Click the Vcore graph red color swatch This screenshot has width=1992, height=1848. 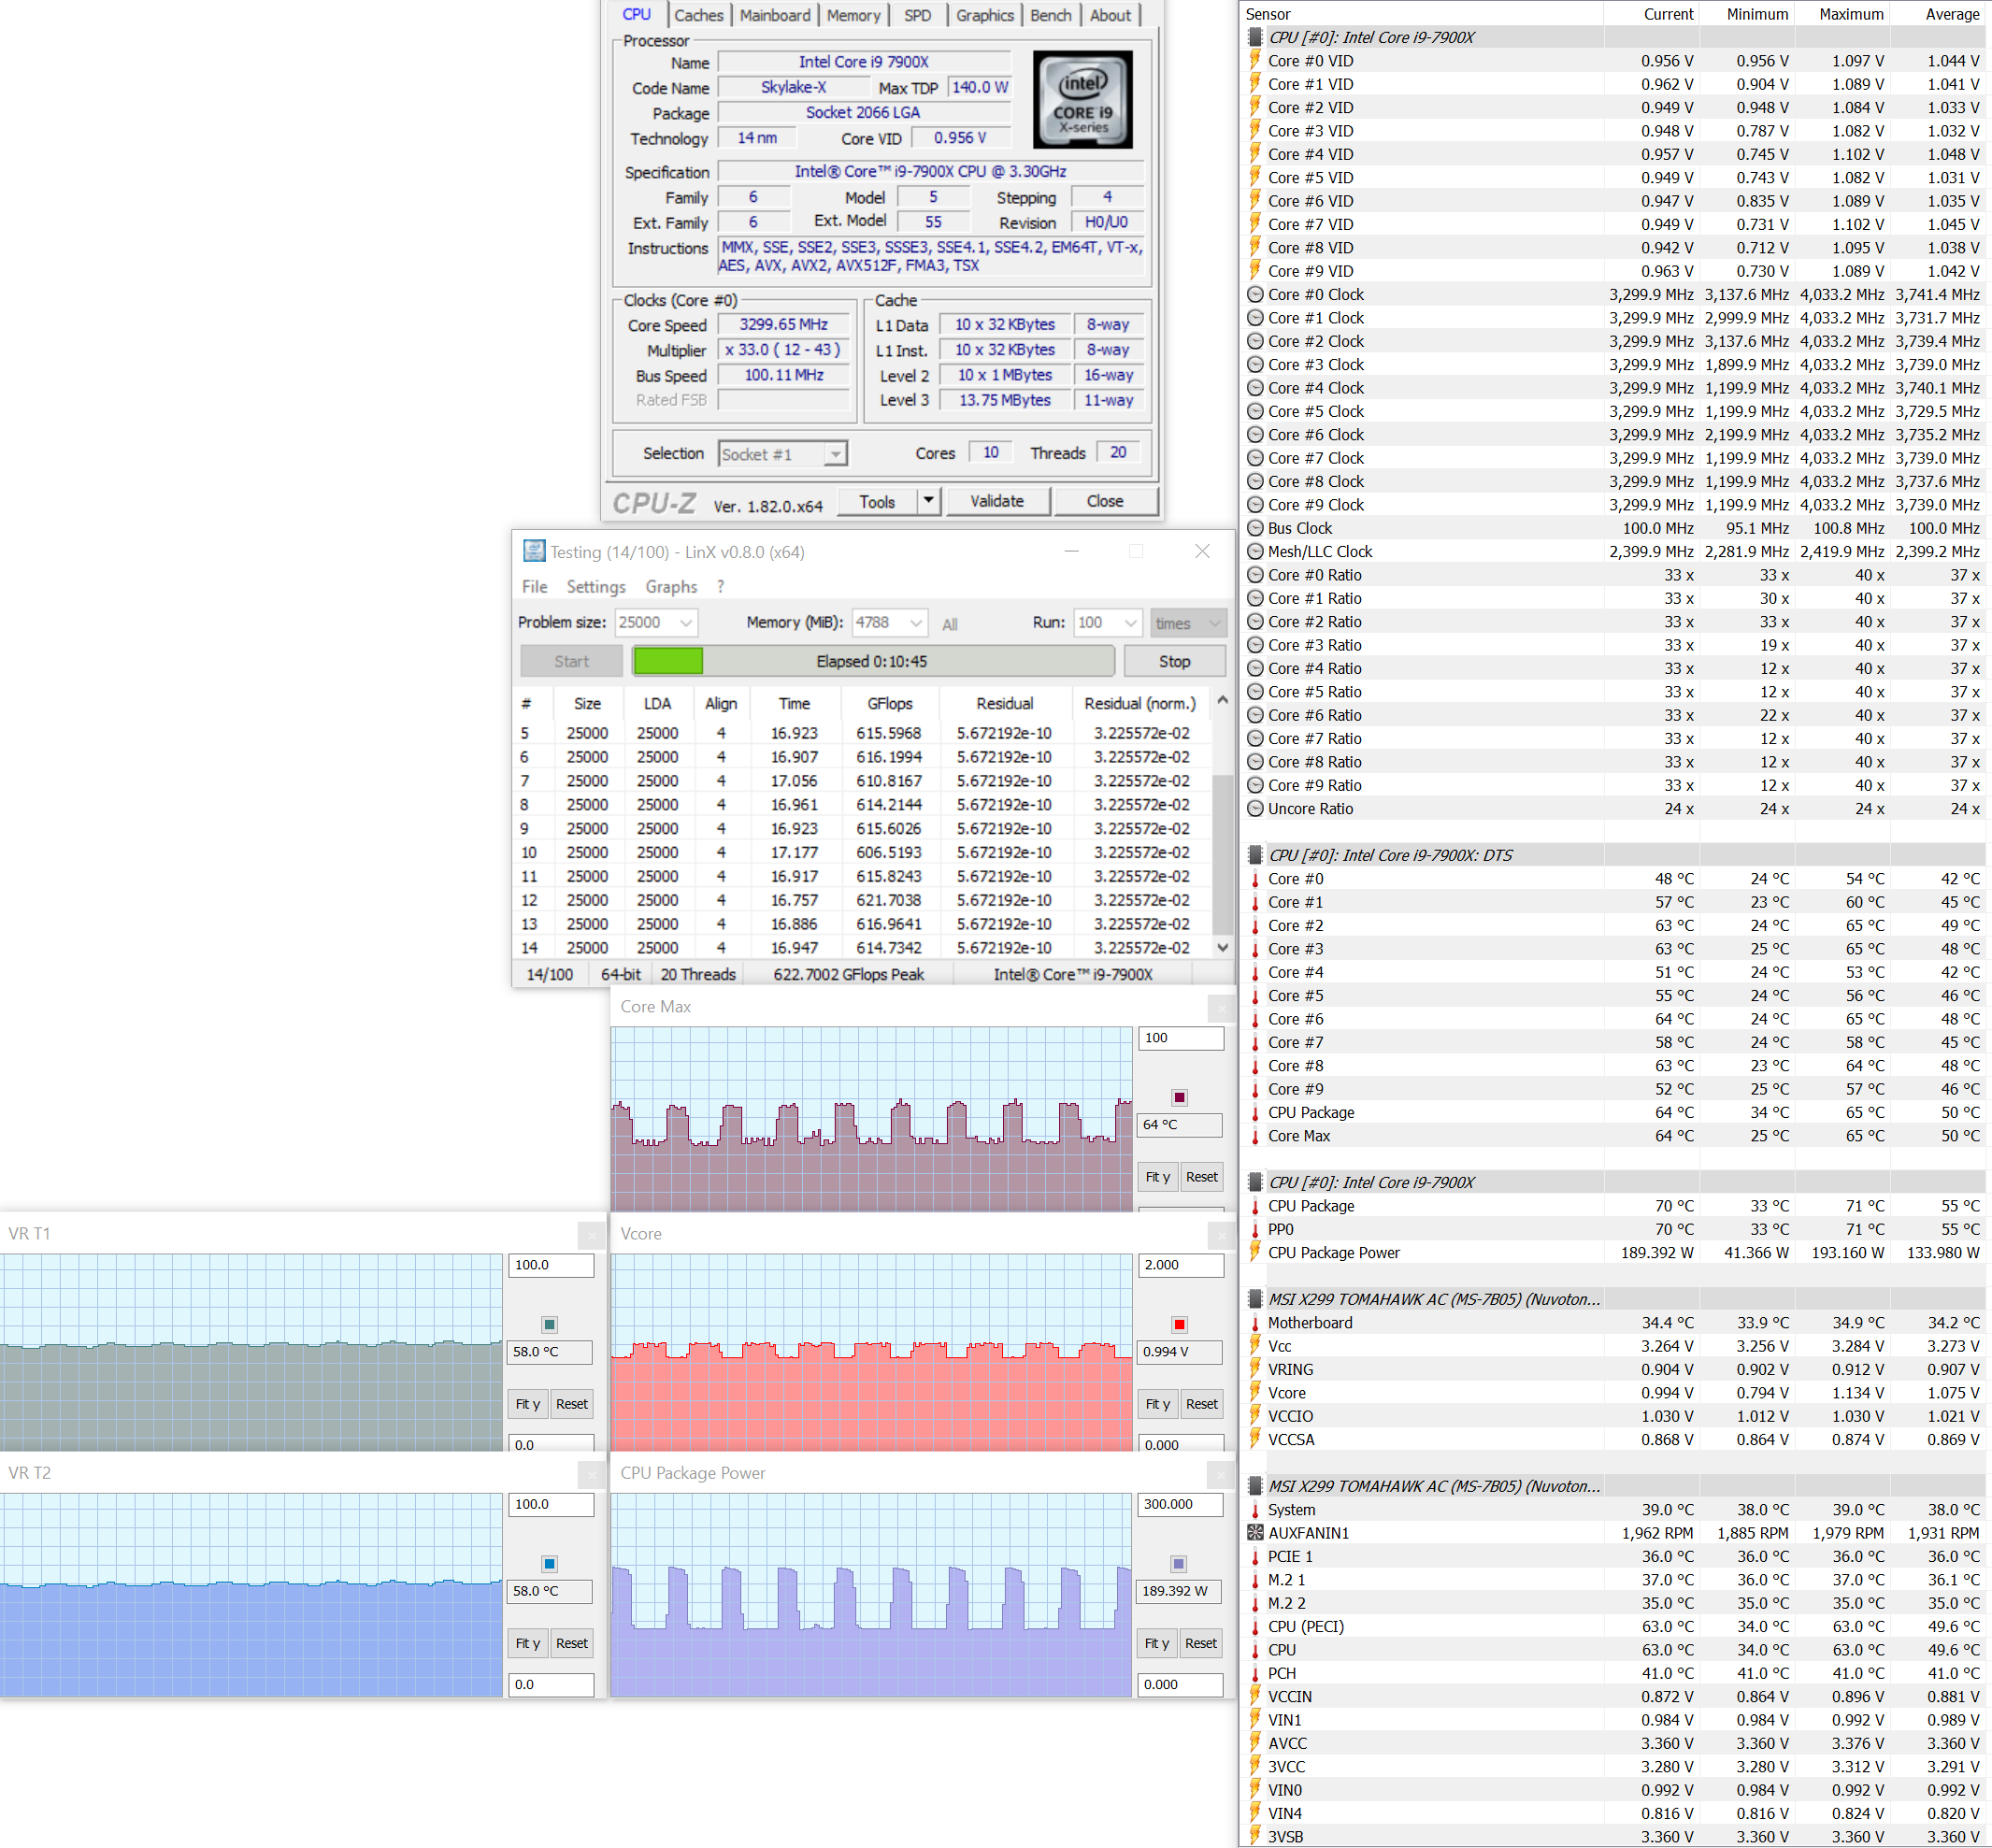[1179, 1325]
